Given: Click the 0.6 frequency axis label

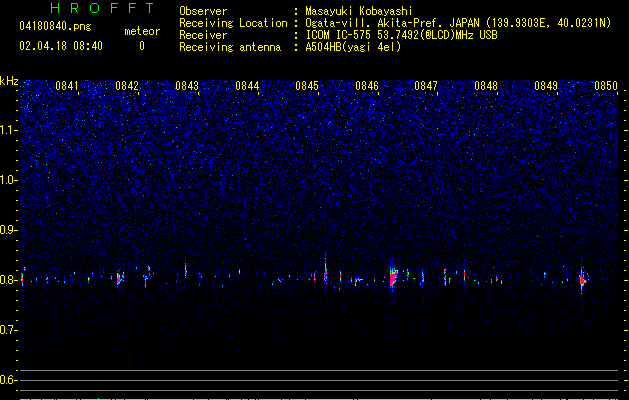Looking at the screenshot, I should [x=8, y=380].
